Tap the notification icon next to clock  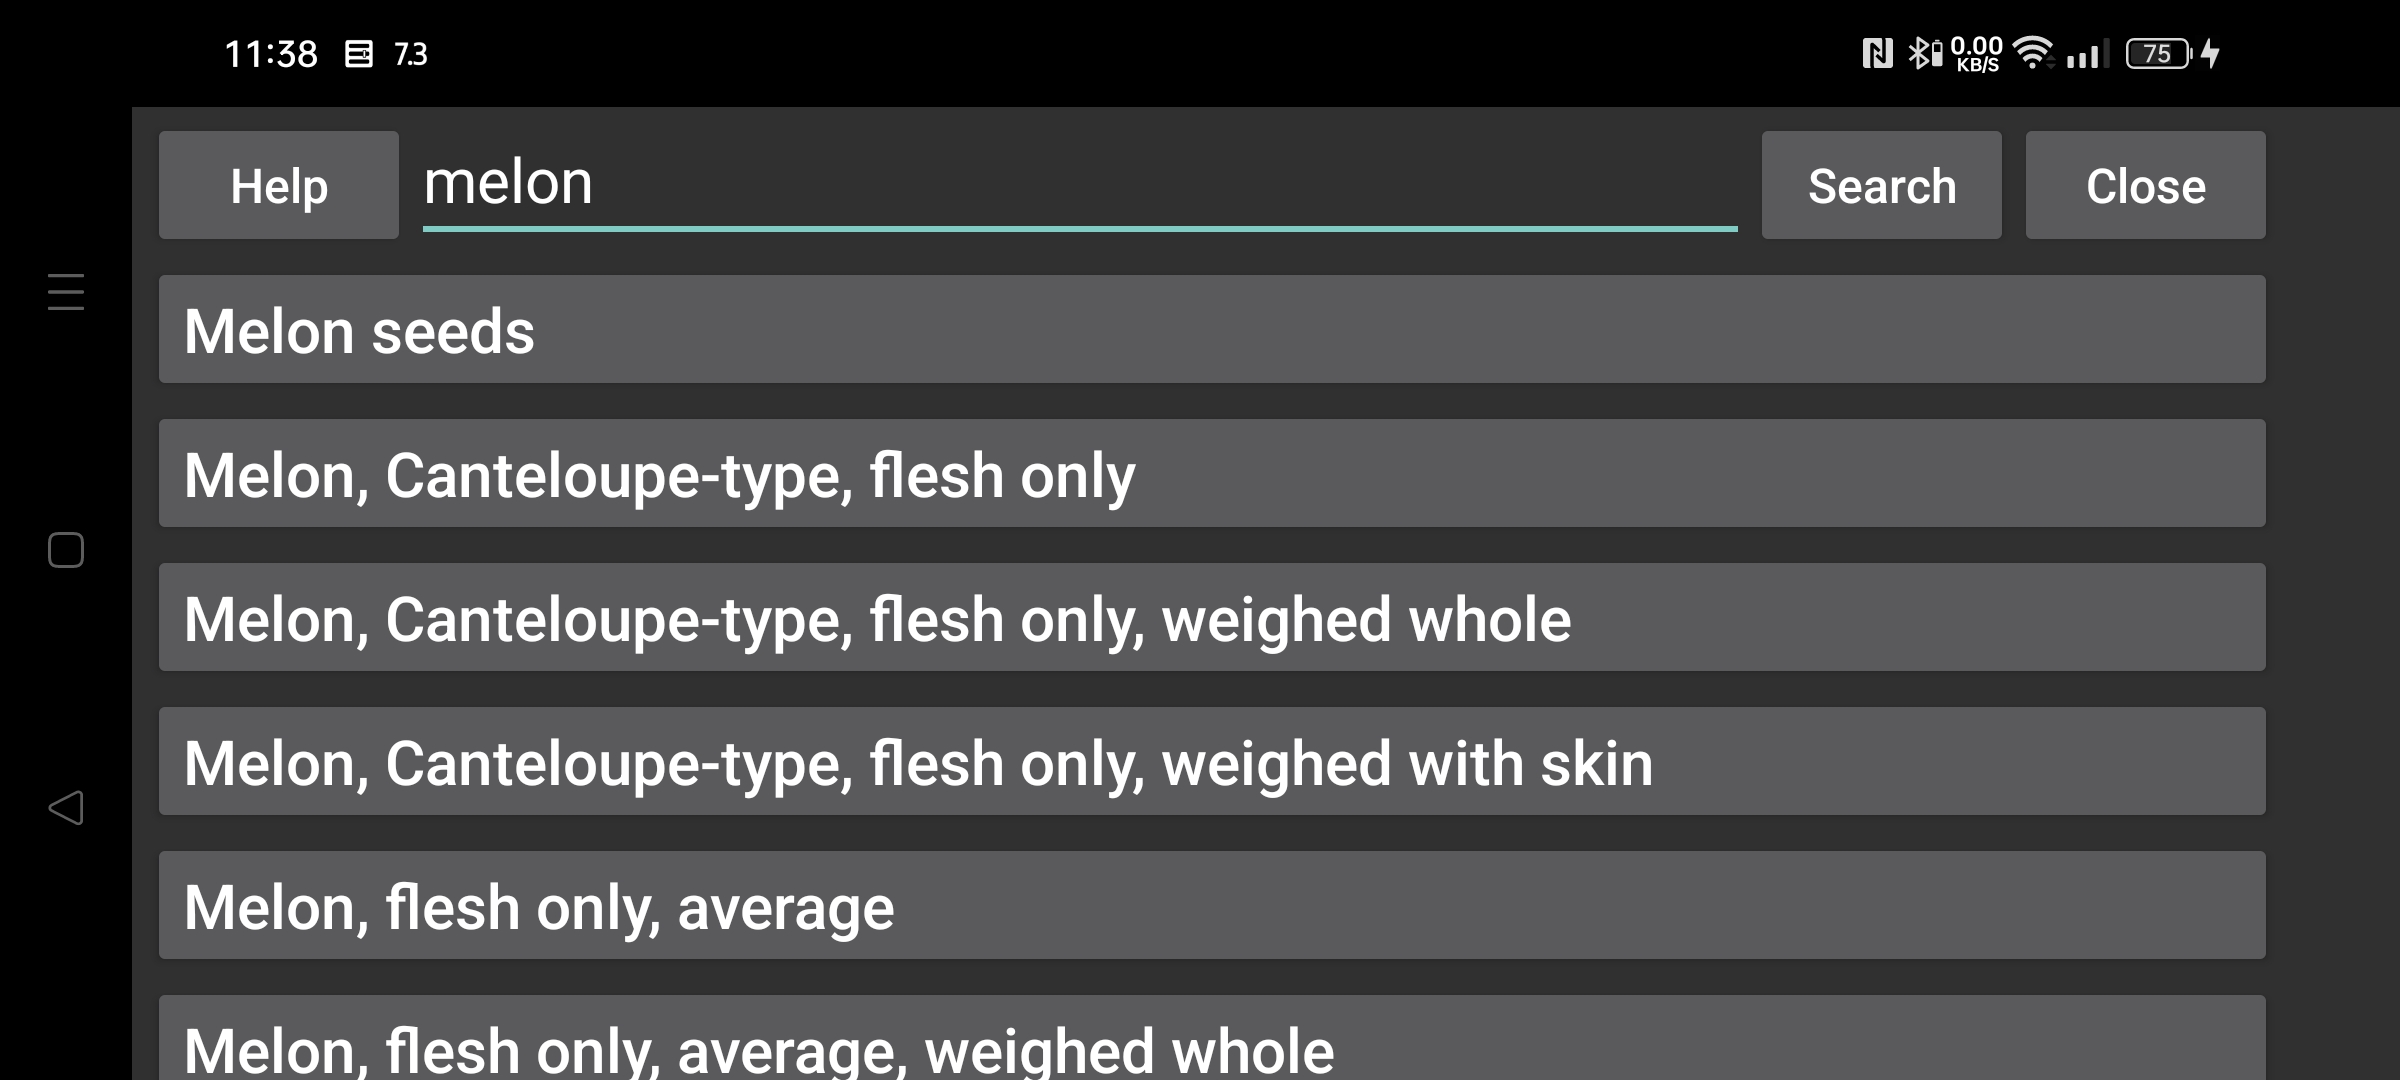(x=359, y=54)
